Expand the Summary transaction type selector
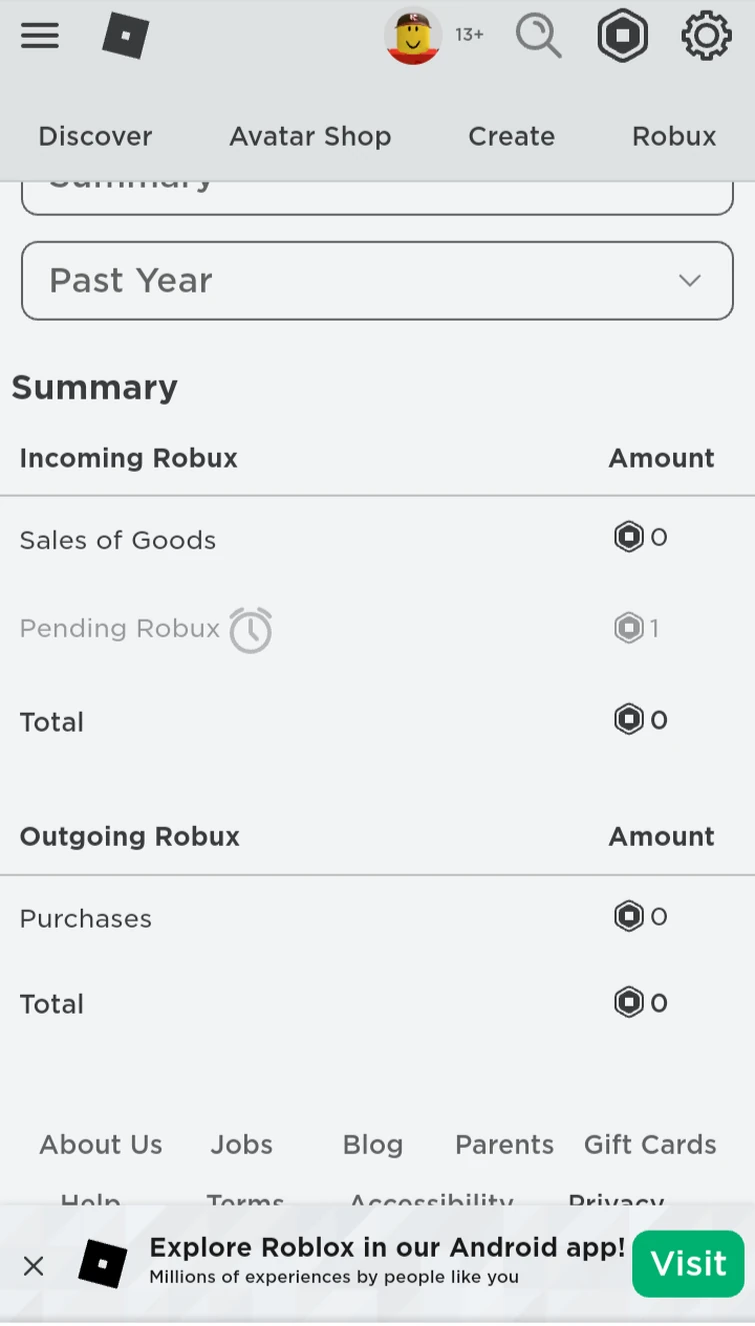 [x=377, y=190]
